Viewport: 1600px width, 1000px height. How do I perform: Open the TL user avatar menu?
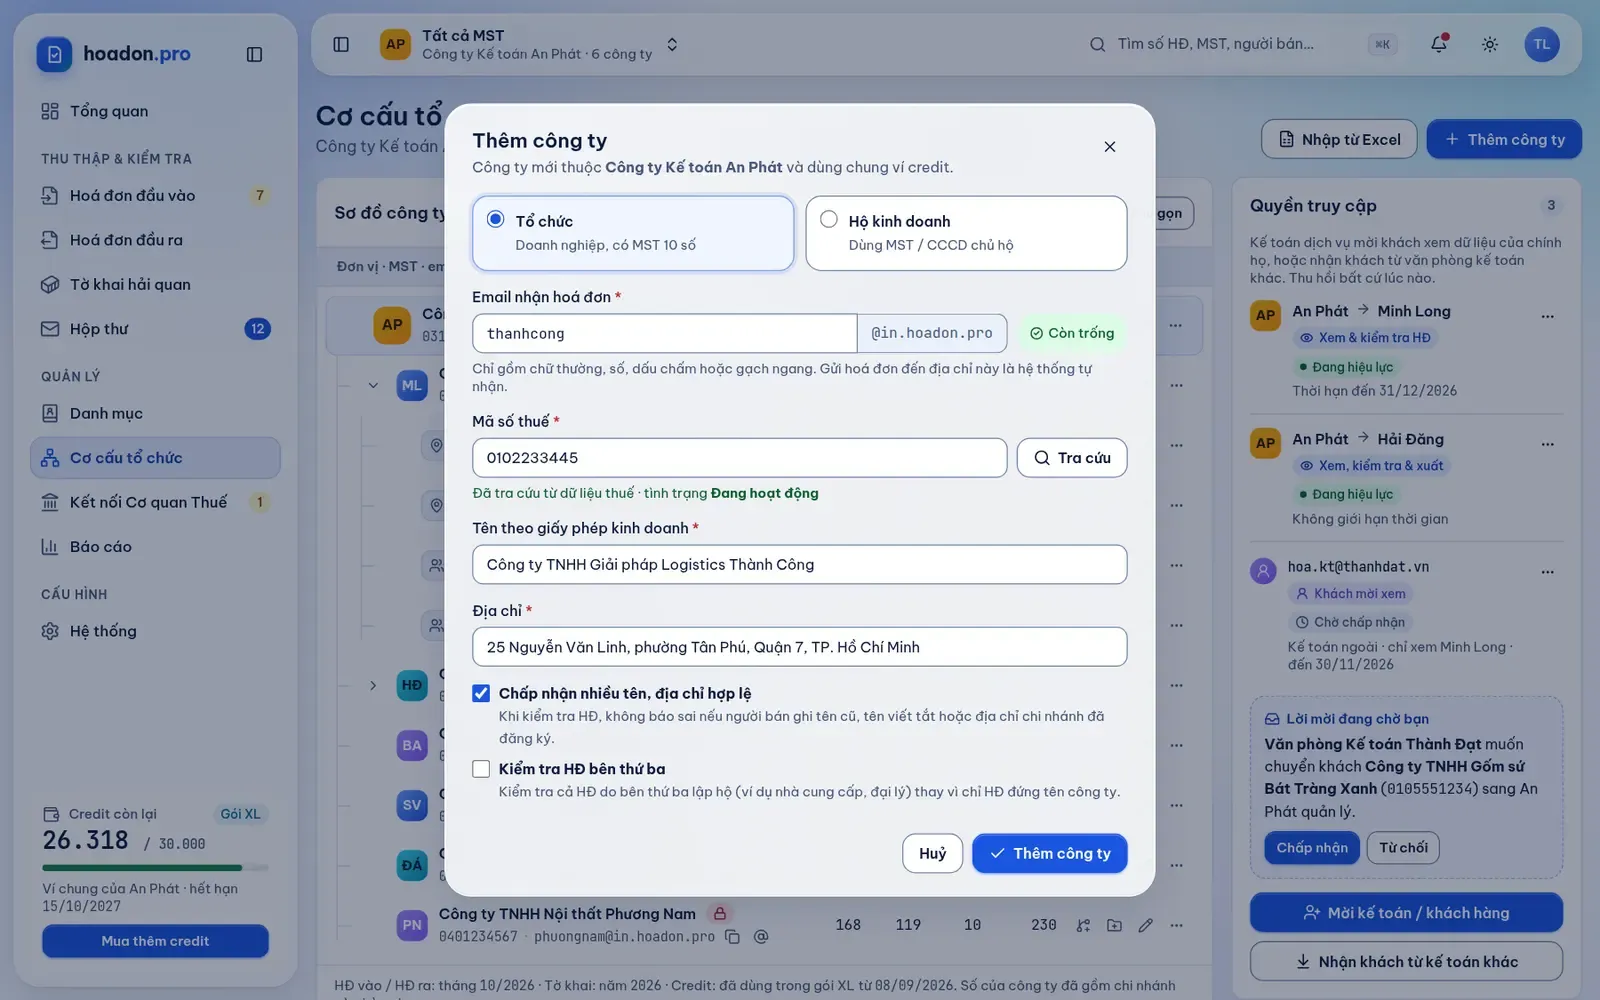[1542, 44]
